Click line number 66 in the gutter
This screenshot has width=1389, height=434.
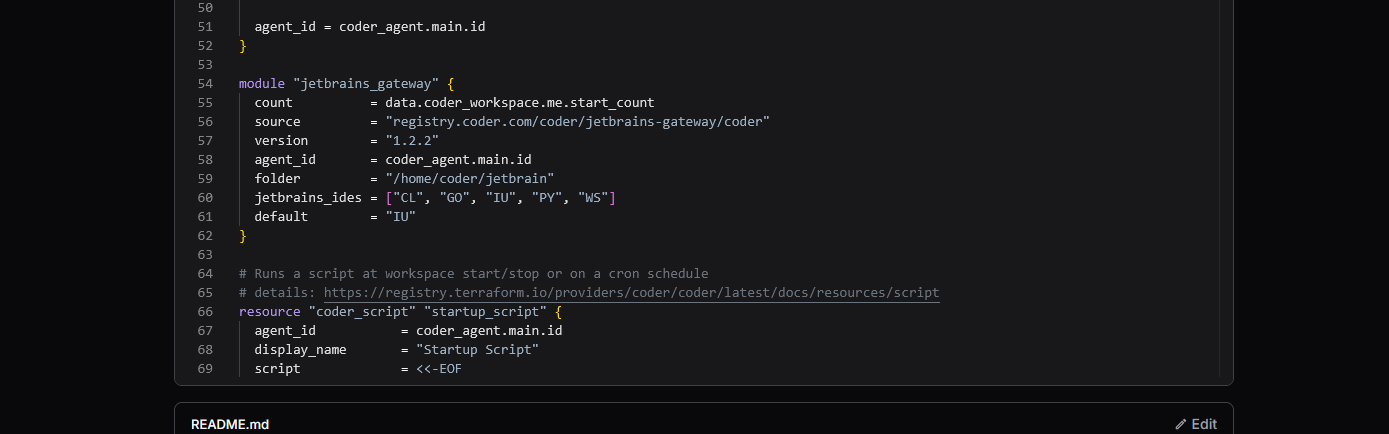pyautogui.click(x=205, y=312)
